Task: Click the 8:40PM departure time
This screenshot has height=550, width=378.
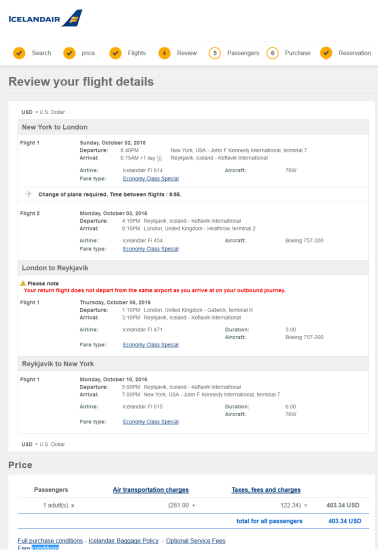Action: coord(129,150)
